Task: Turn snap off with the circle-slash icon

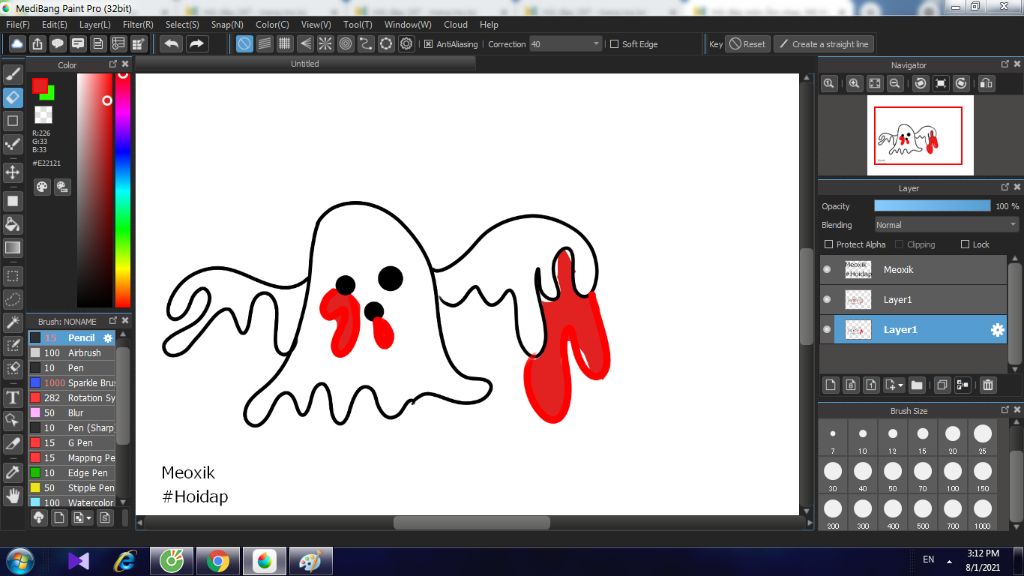Action: (x=244, y=44)
